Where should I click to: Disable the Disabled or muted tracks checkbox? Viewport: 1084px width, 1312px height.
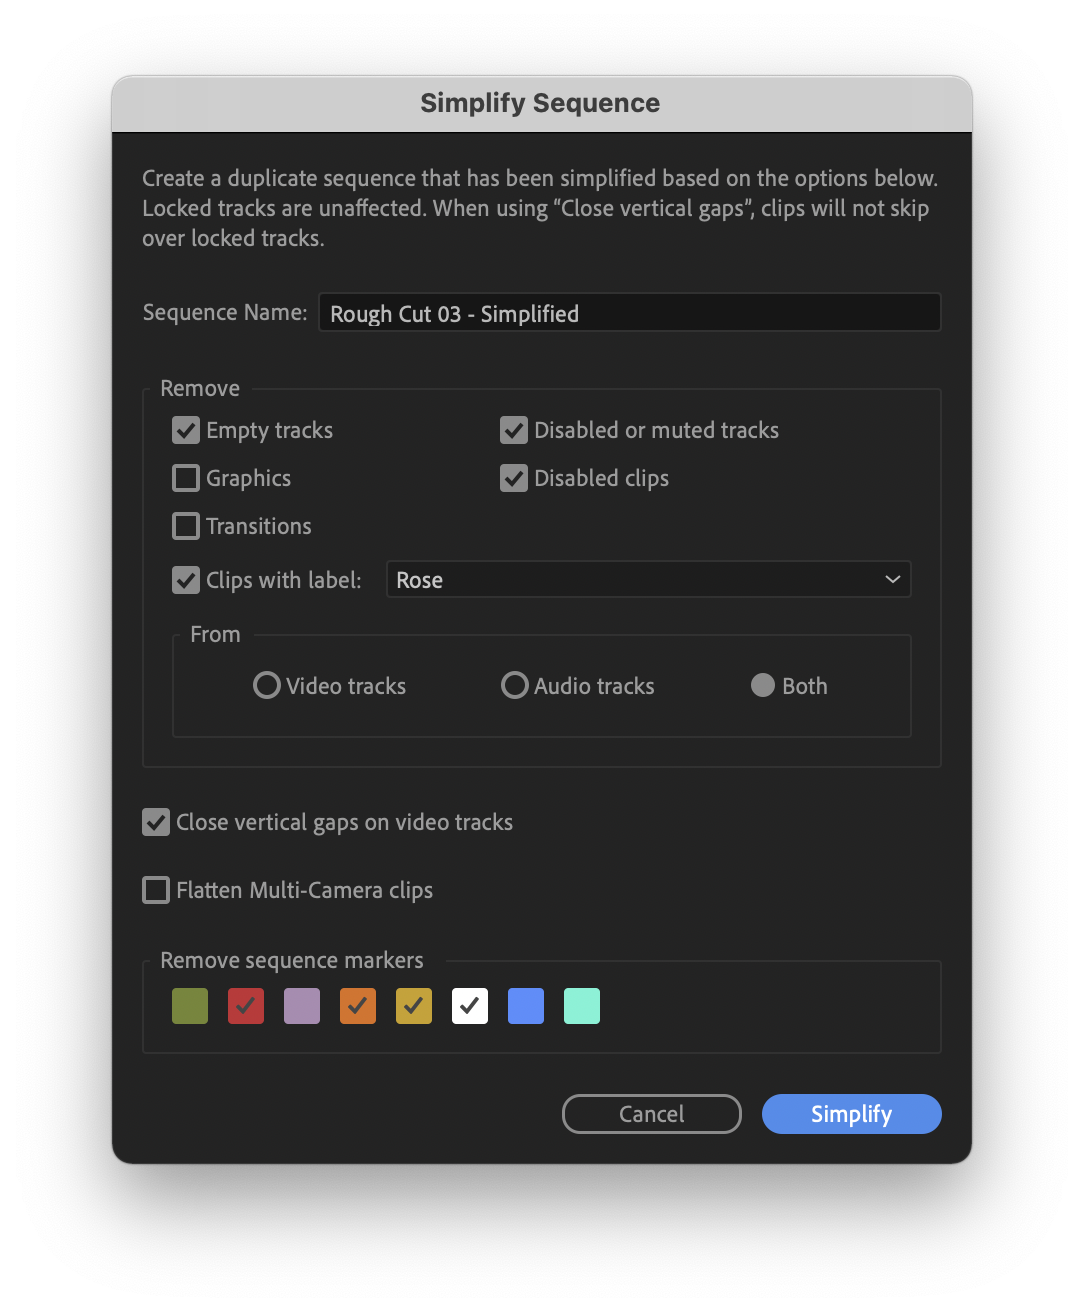coord(513,430)
